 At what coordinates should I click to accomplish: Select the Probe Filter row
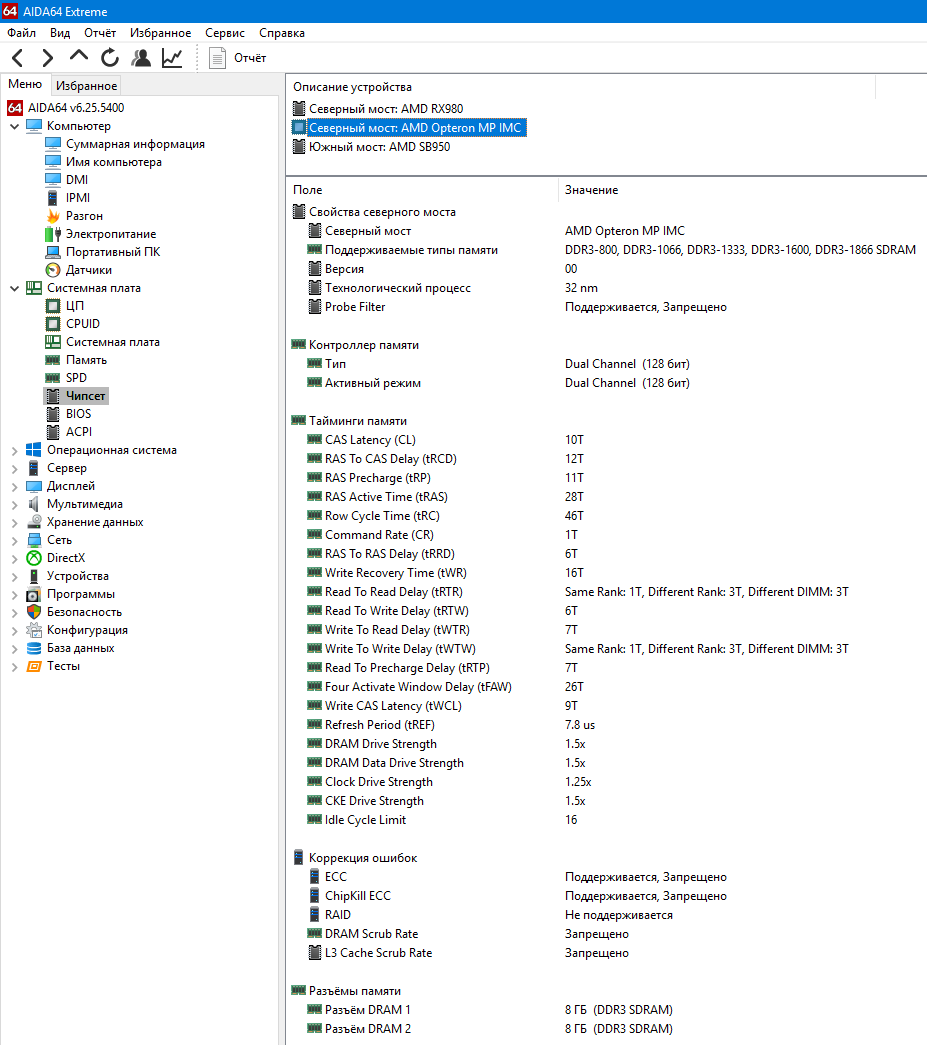click(x=606, y=307)
